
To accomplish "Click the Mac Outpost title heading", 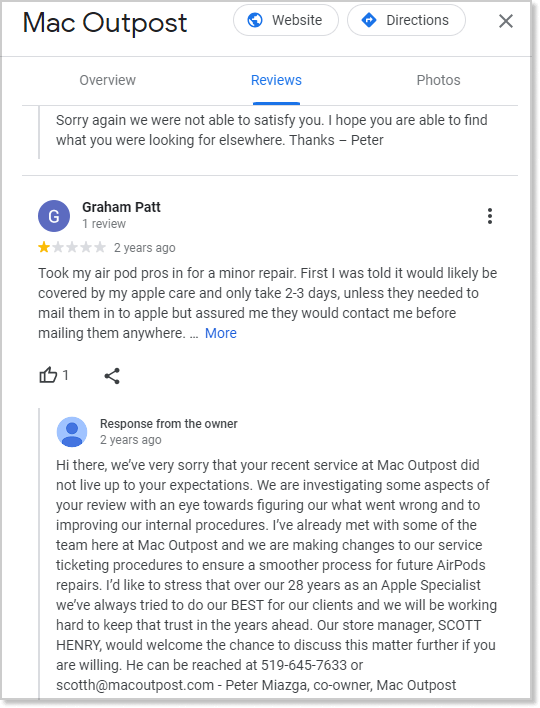I will 105,23.
